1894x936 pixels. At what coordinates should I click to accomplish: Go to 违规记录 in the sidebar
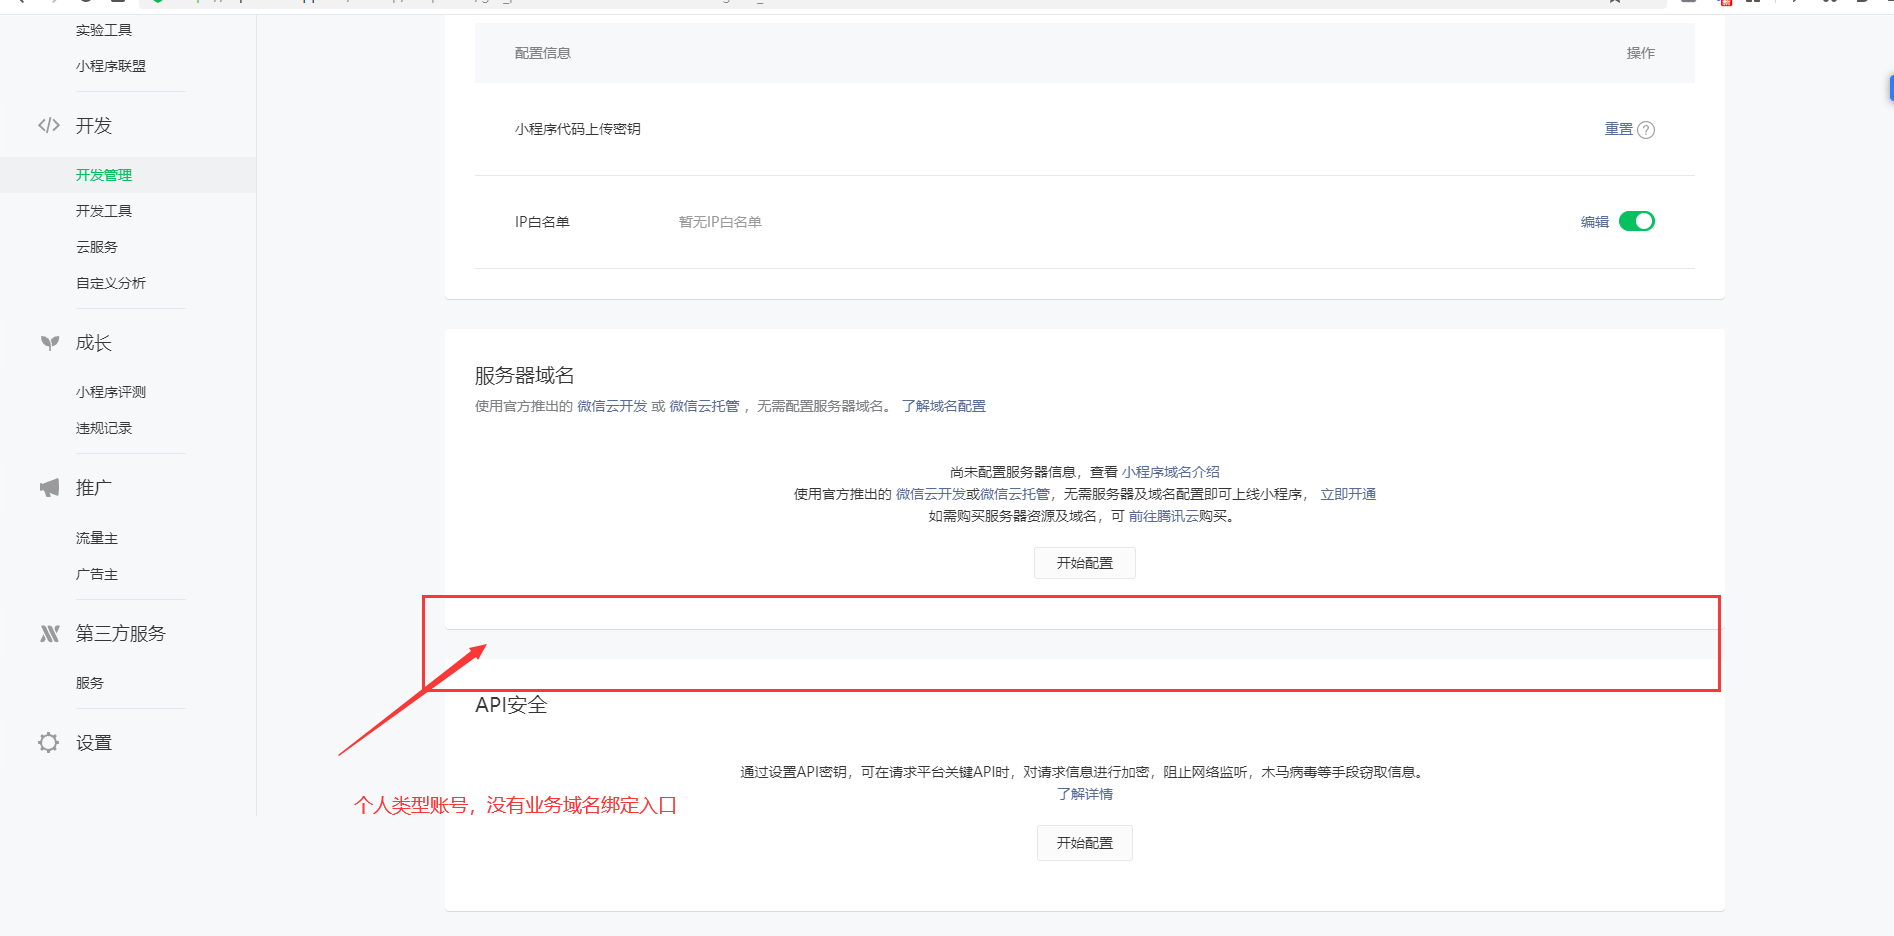[x=104, y=428]
